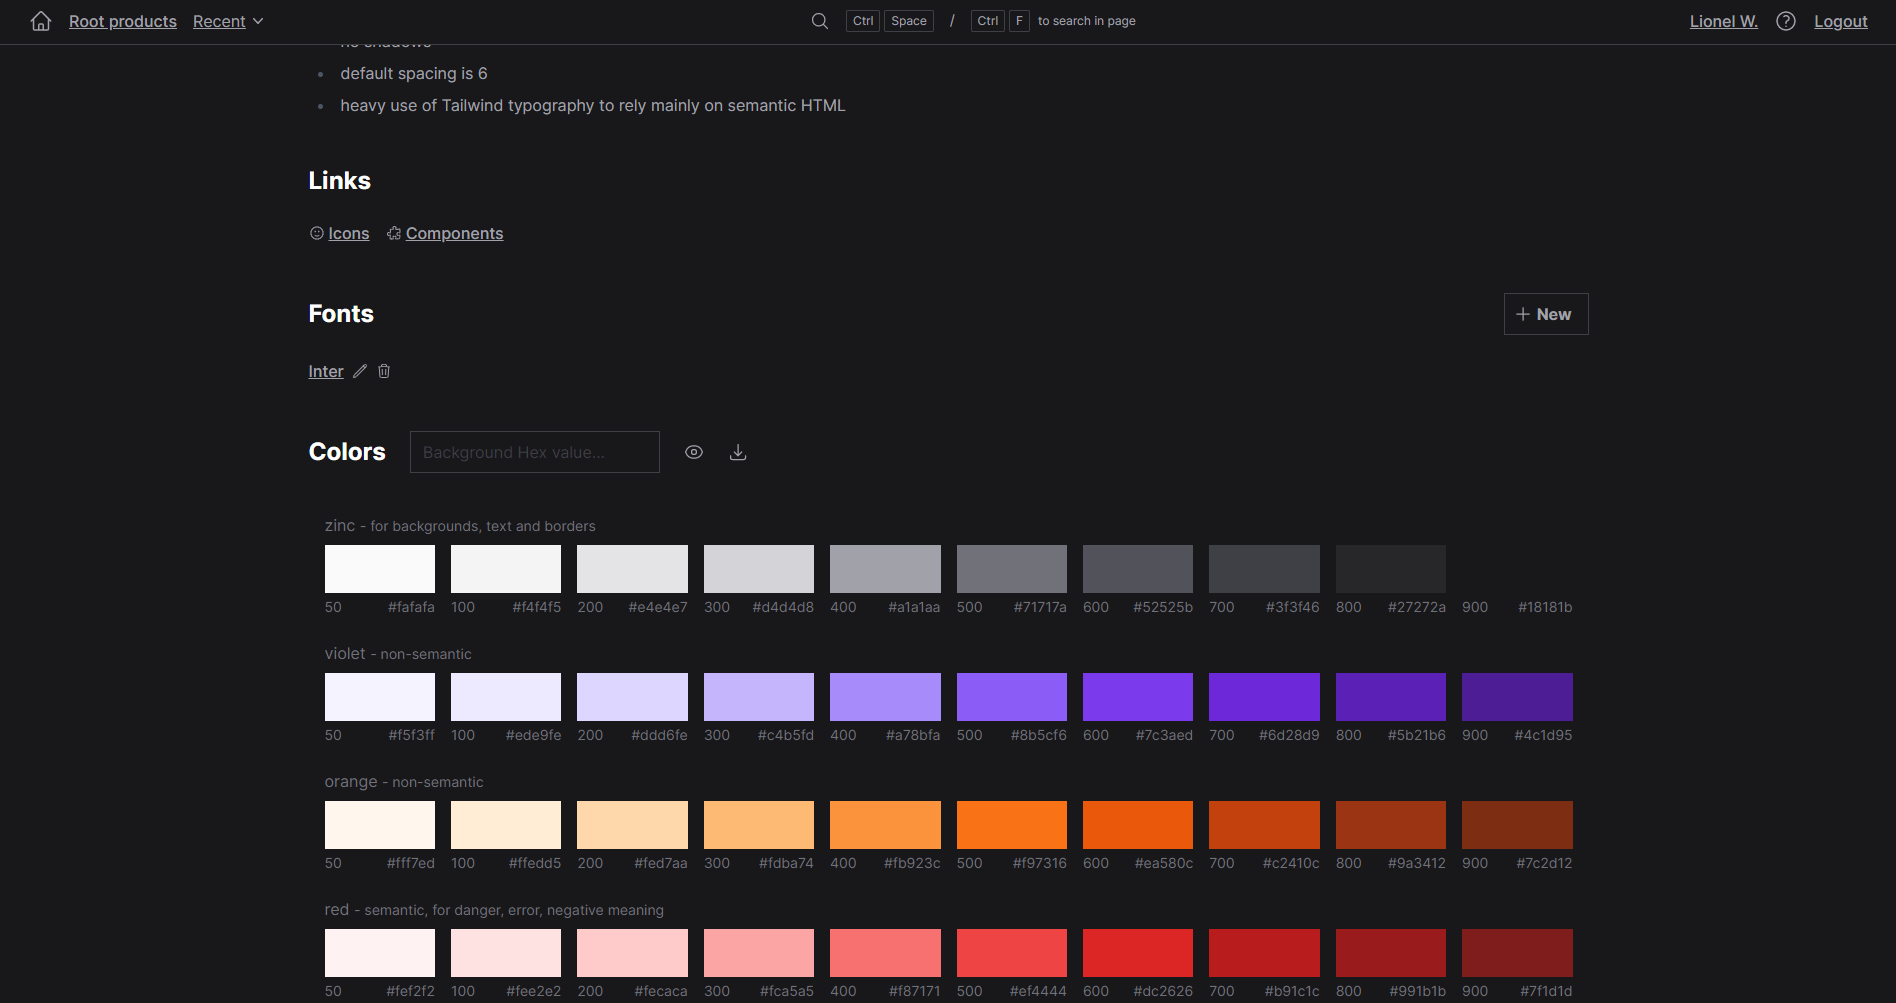This screenshot has height=1003, width=1896.
Task: Select red 500 swatch #ef4444
Action: (x=1012, y=953)
